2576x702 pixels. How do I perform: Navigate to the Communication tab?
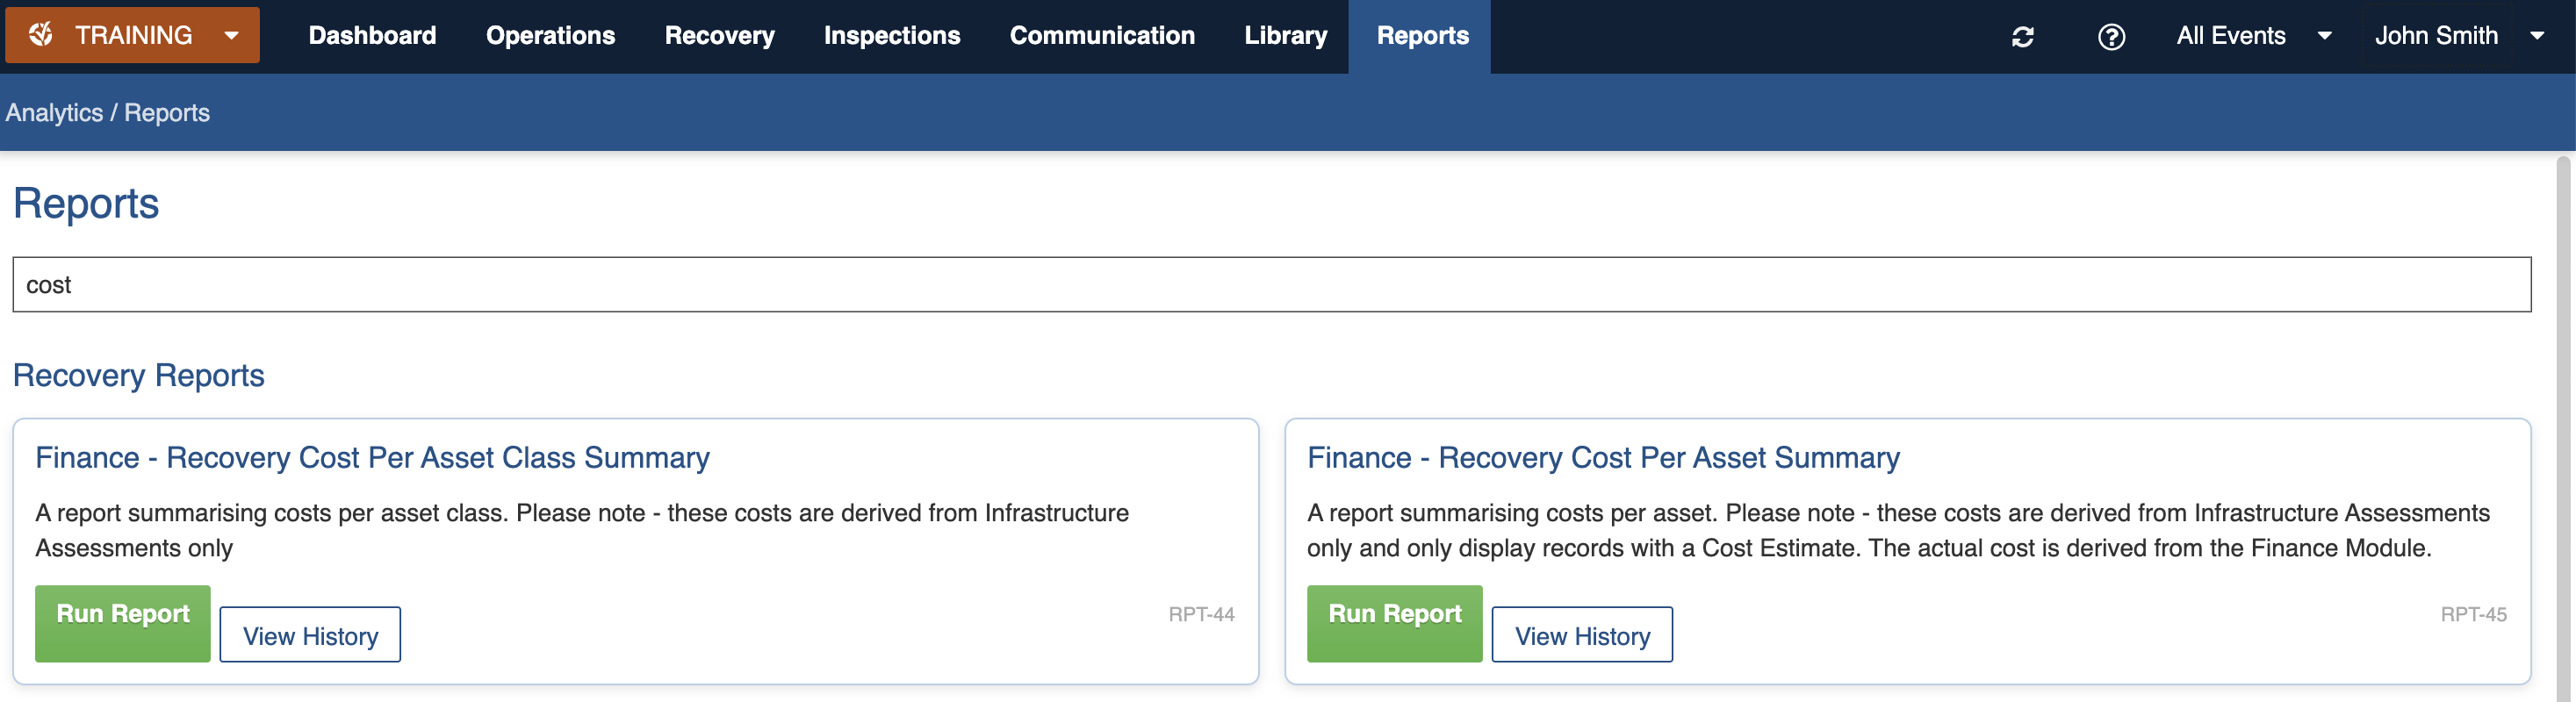(1101, 36)
